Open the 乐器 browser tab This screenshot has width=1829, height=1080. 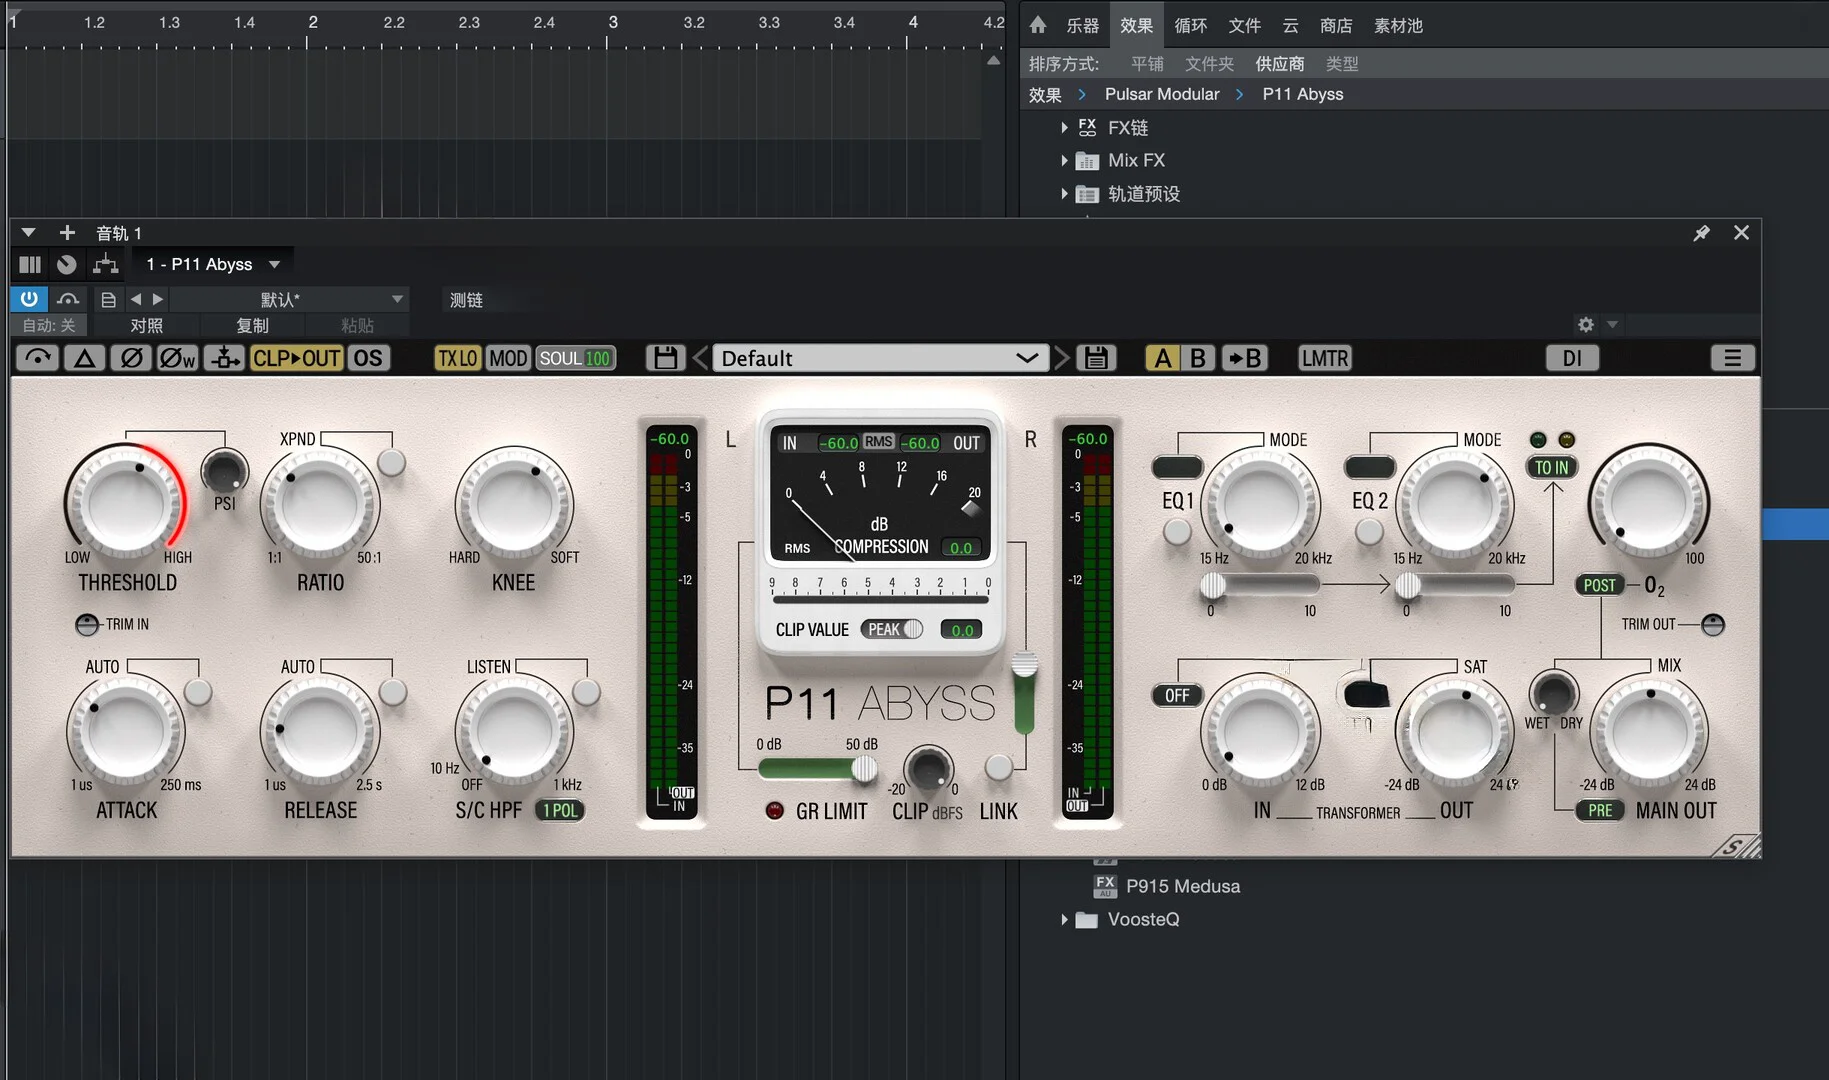(1082, 25)
